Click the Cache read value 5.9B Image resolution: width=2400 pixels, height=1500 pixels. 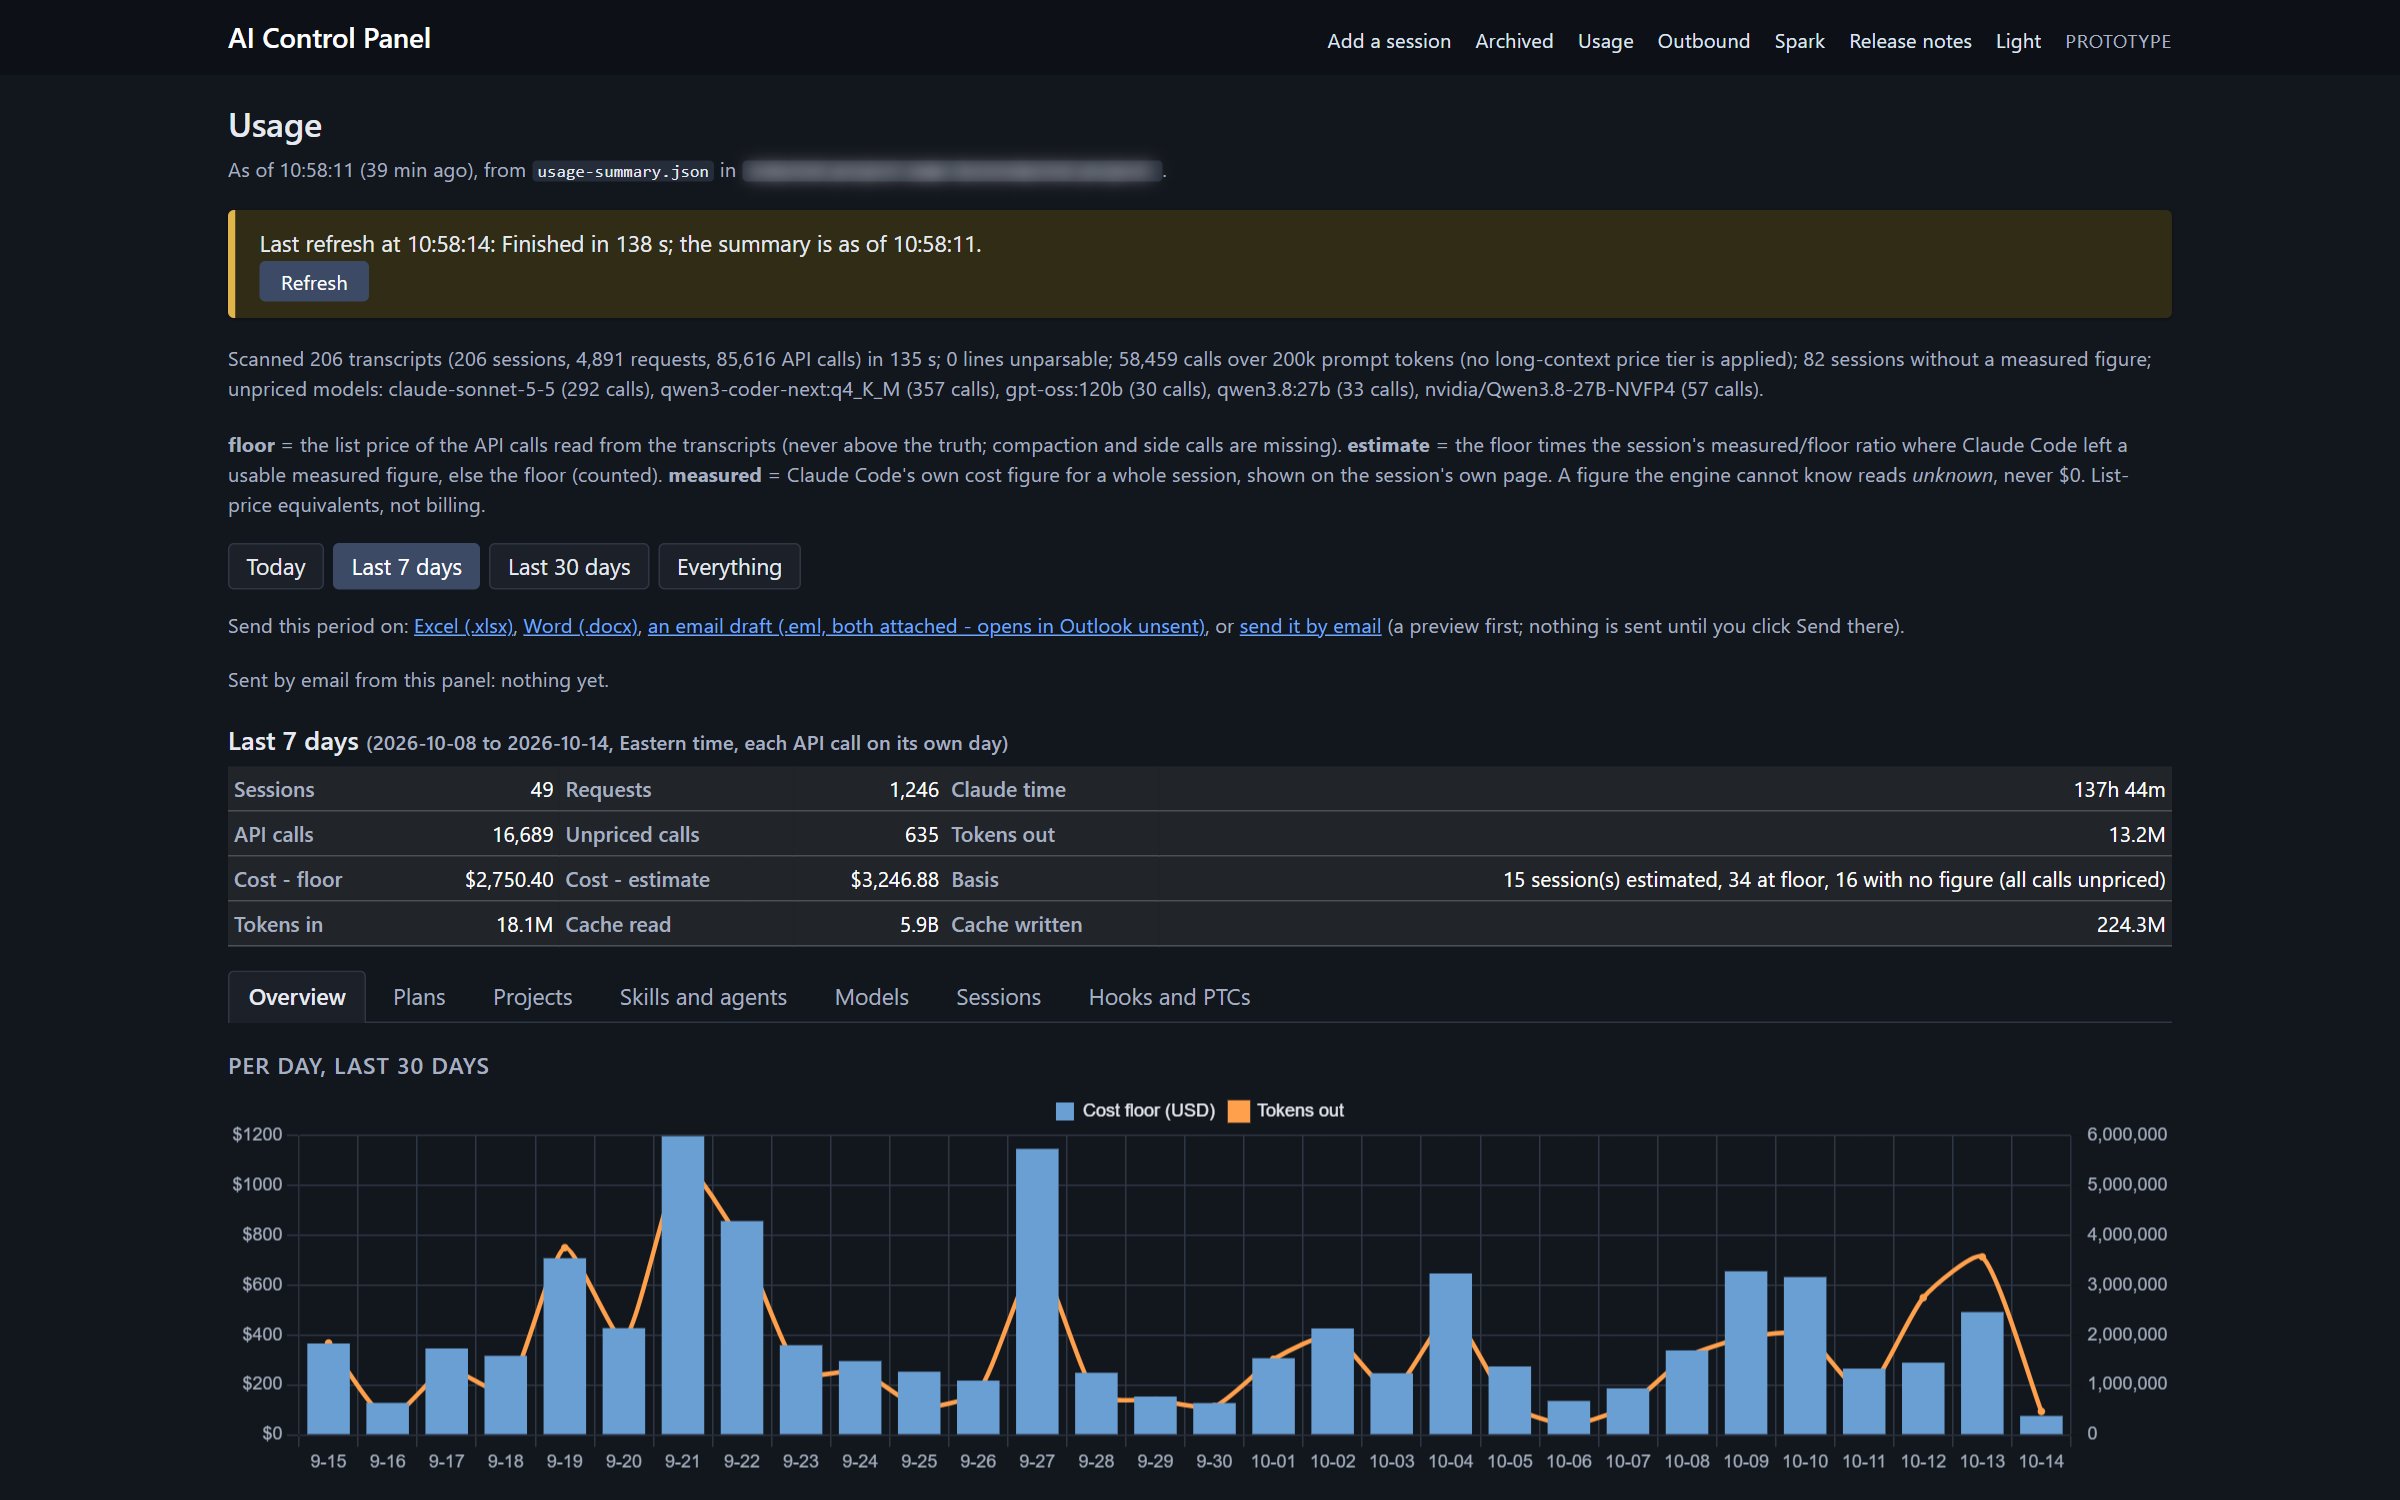919,925
